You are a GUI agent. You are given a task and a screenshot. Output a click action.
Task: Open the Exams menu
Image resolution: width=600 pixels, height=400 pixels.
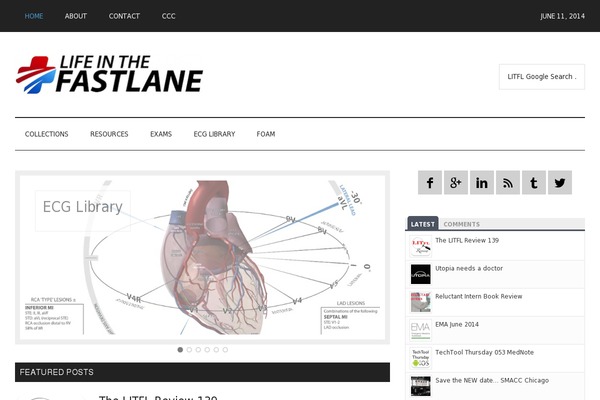coord(161,134)
